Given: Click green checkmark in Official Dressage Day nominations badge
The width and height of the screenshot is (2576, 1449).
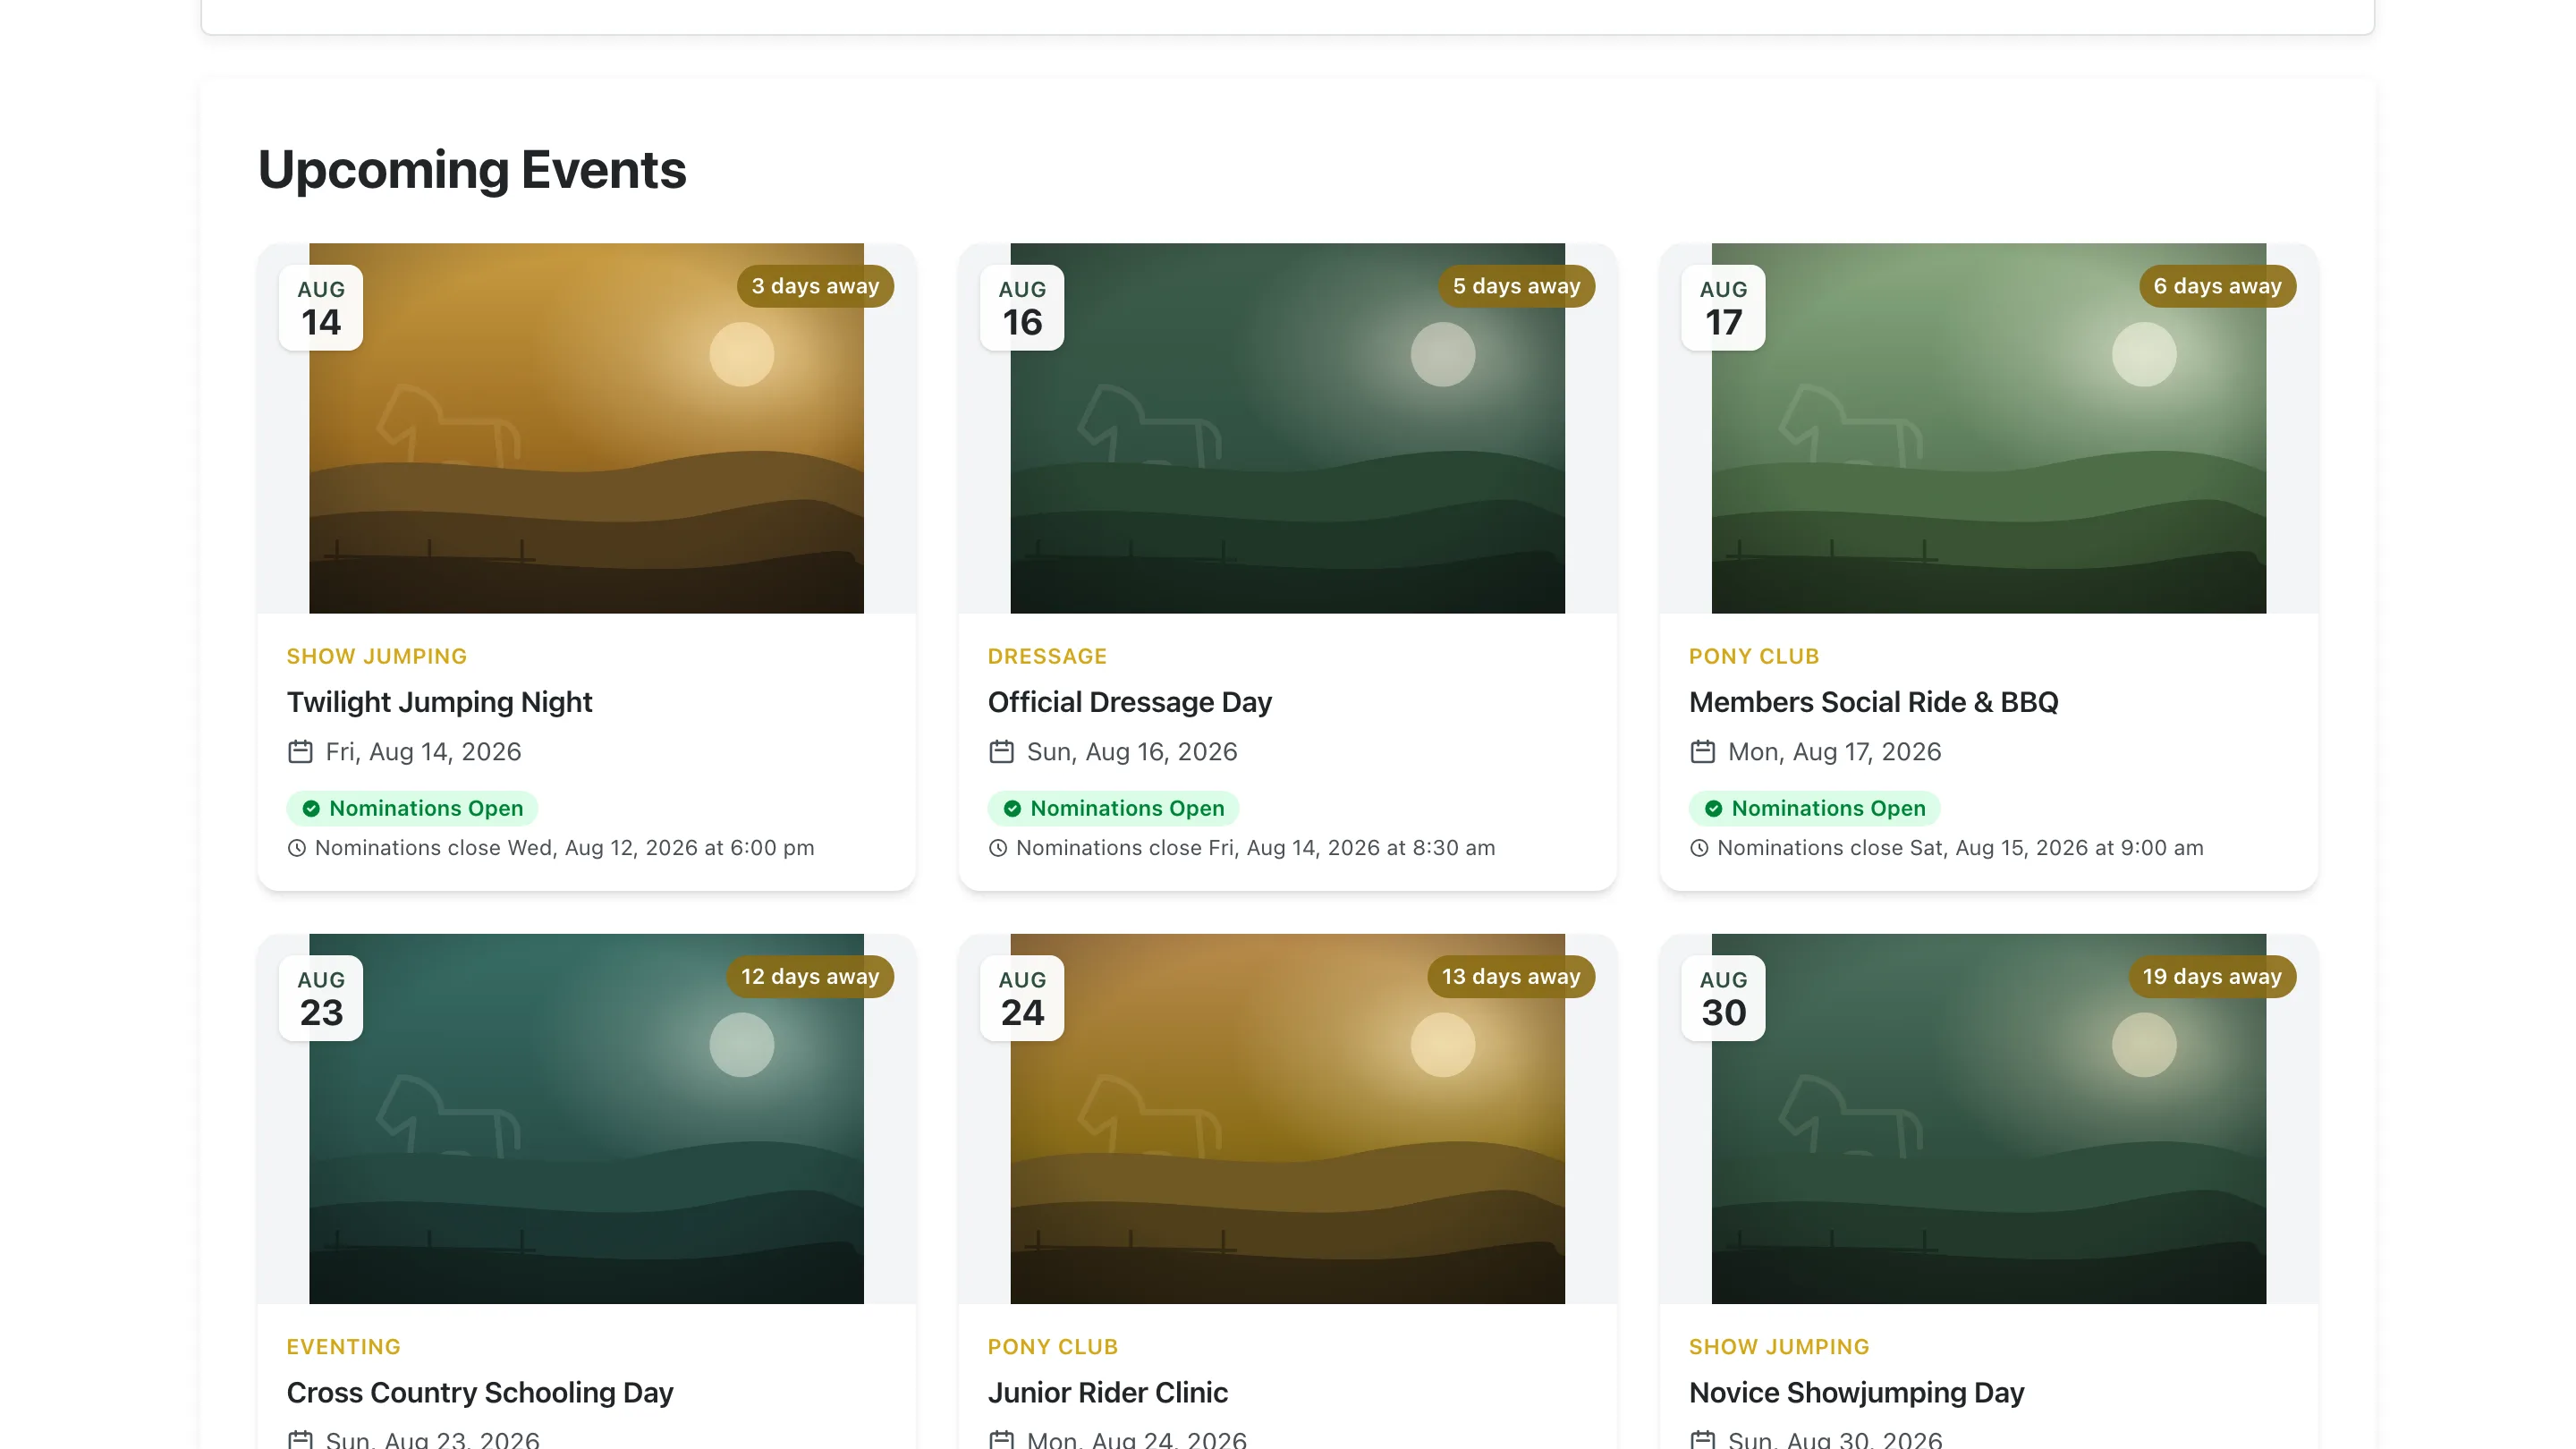Looking at the screenshot, I should [x=1012, y=808].
